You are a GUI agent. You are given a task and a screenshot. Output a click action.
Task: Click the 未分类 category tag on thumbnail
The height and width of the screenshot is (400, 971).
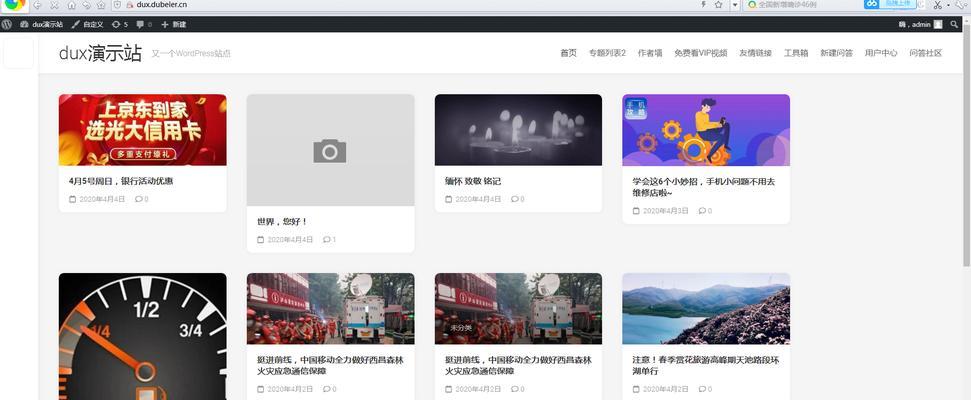tap(461, 328)
